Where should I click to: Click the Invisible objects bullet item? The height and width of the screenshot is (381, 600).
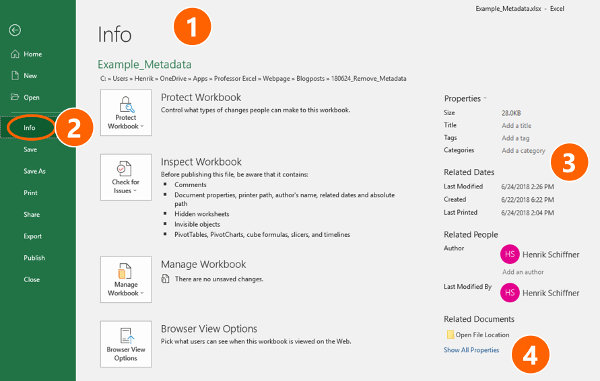197,224
